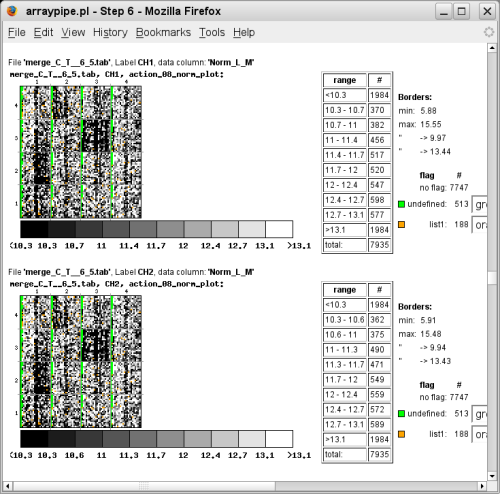This screenshot has height=494, width=500.
Task: Click the vertical scrollbar up arrow
Action: (x=492, y=48)
